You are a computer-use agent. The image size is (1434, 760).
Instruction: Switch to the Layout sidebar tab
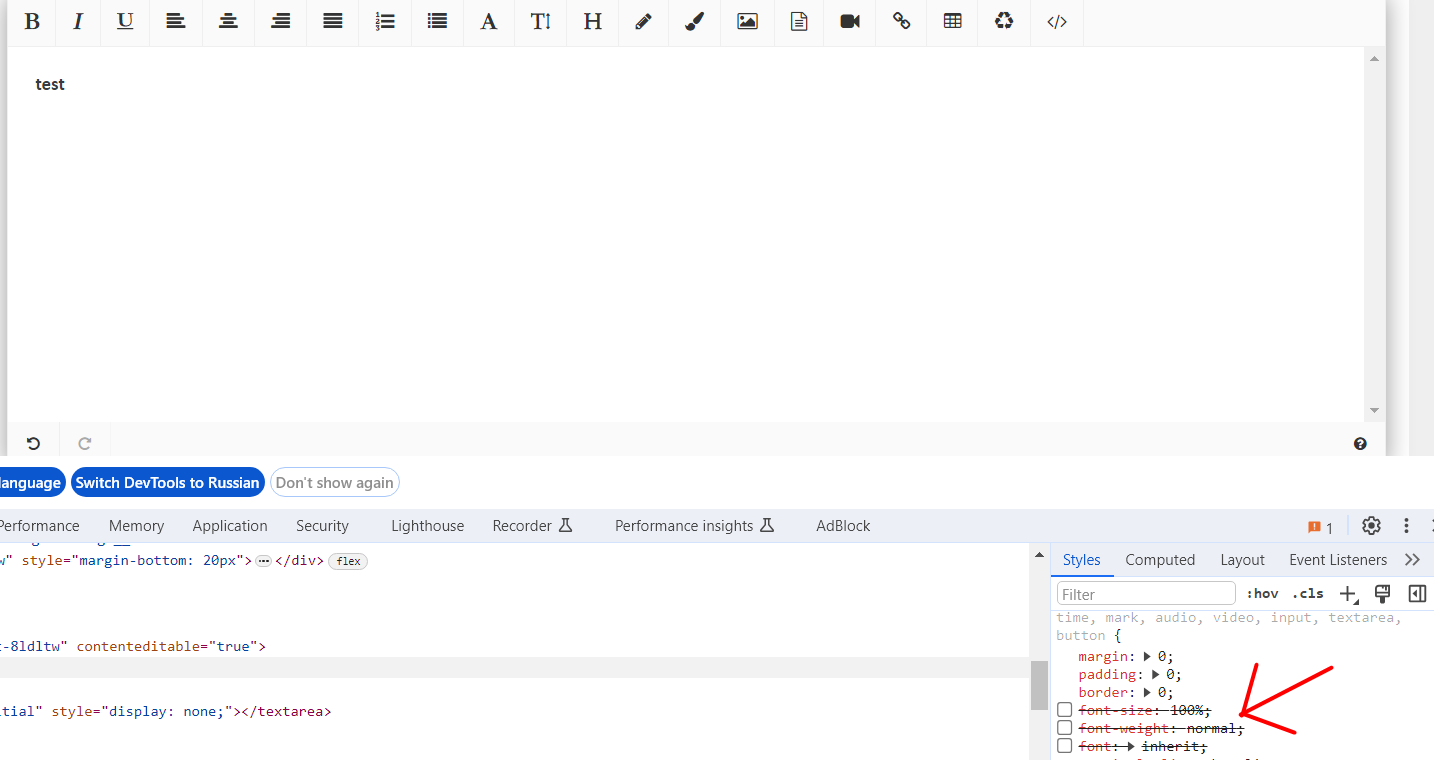1242,560
